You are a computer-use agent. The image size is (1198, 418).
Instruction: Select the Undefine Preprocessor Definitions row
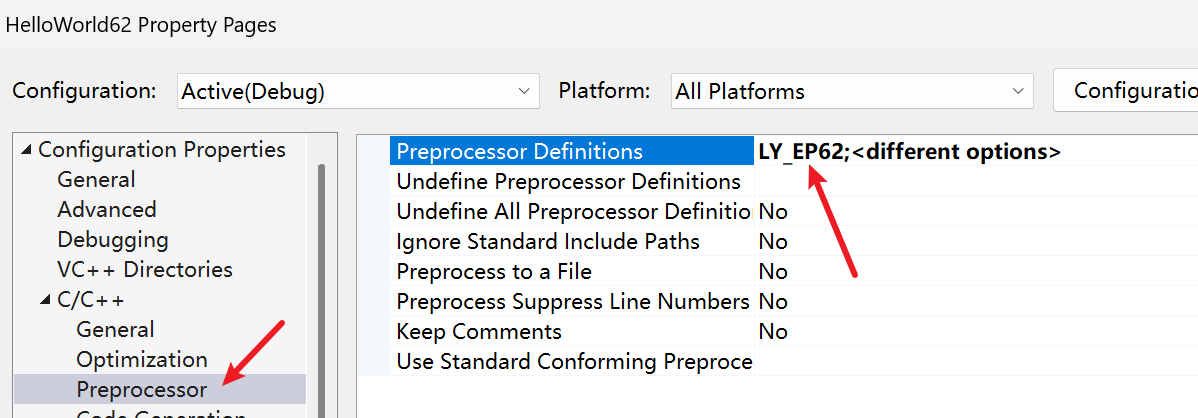[x=568, y=182]
